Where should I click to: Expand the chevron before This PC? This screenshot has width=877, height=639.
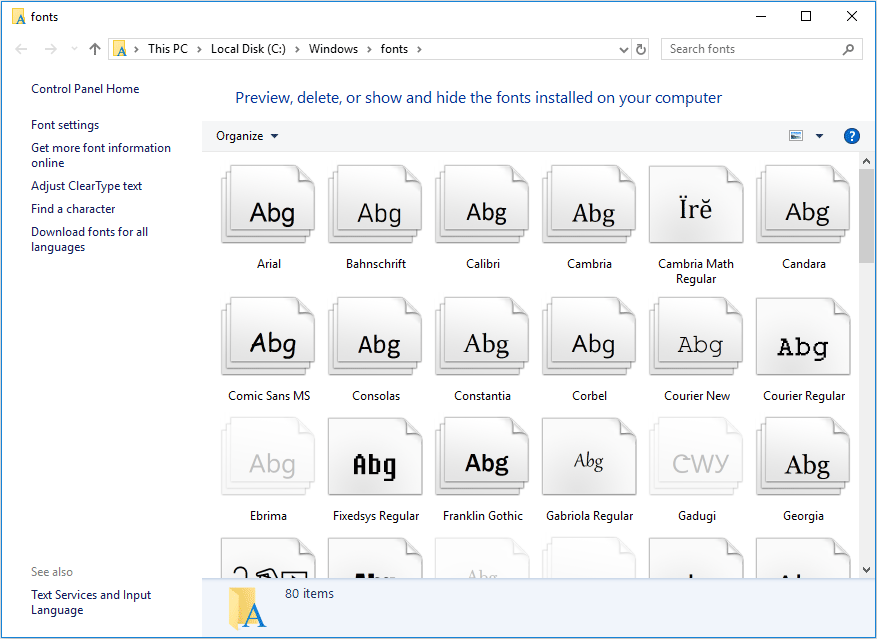(x=136, y=49)
